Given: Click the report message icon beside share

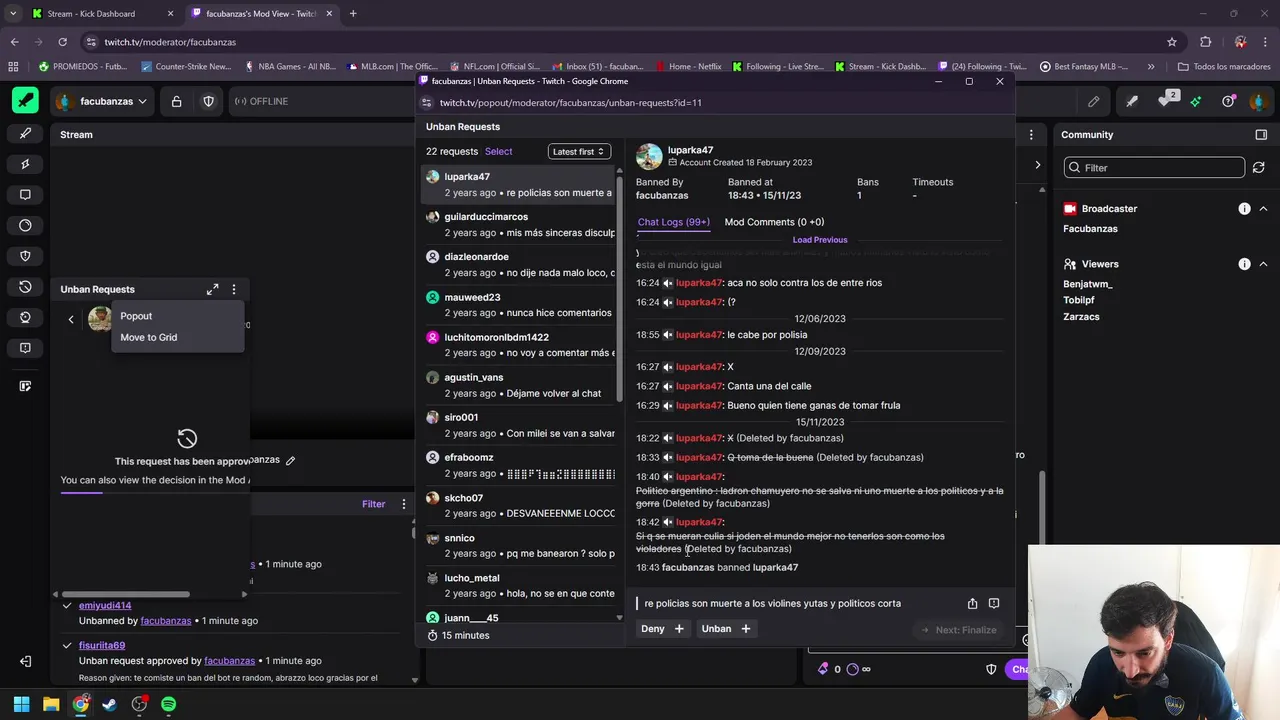Looking at the screenshot, I should pyautogui.click(x=994, y=604).
